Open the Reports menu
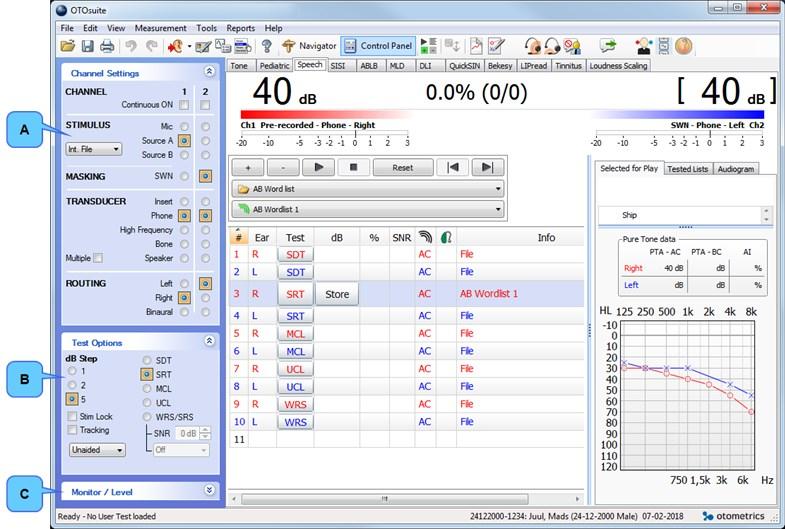785x529 pixels. (240, 28)
